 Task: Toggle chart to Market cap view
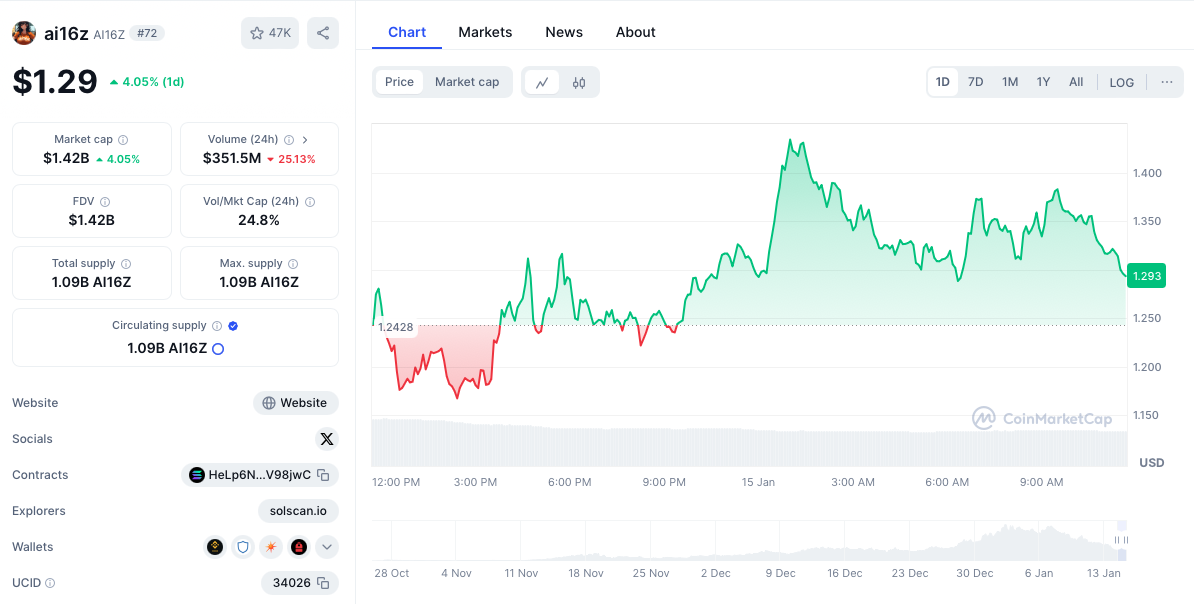(466, 82)
